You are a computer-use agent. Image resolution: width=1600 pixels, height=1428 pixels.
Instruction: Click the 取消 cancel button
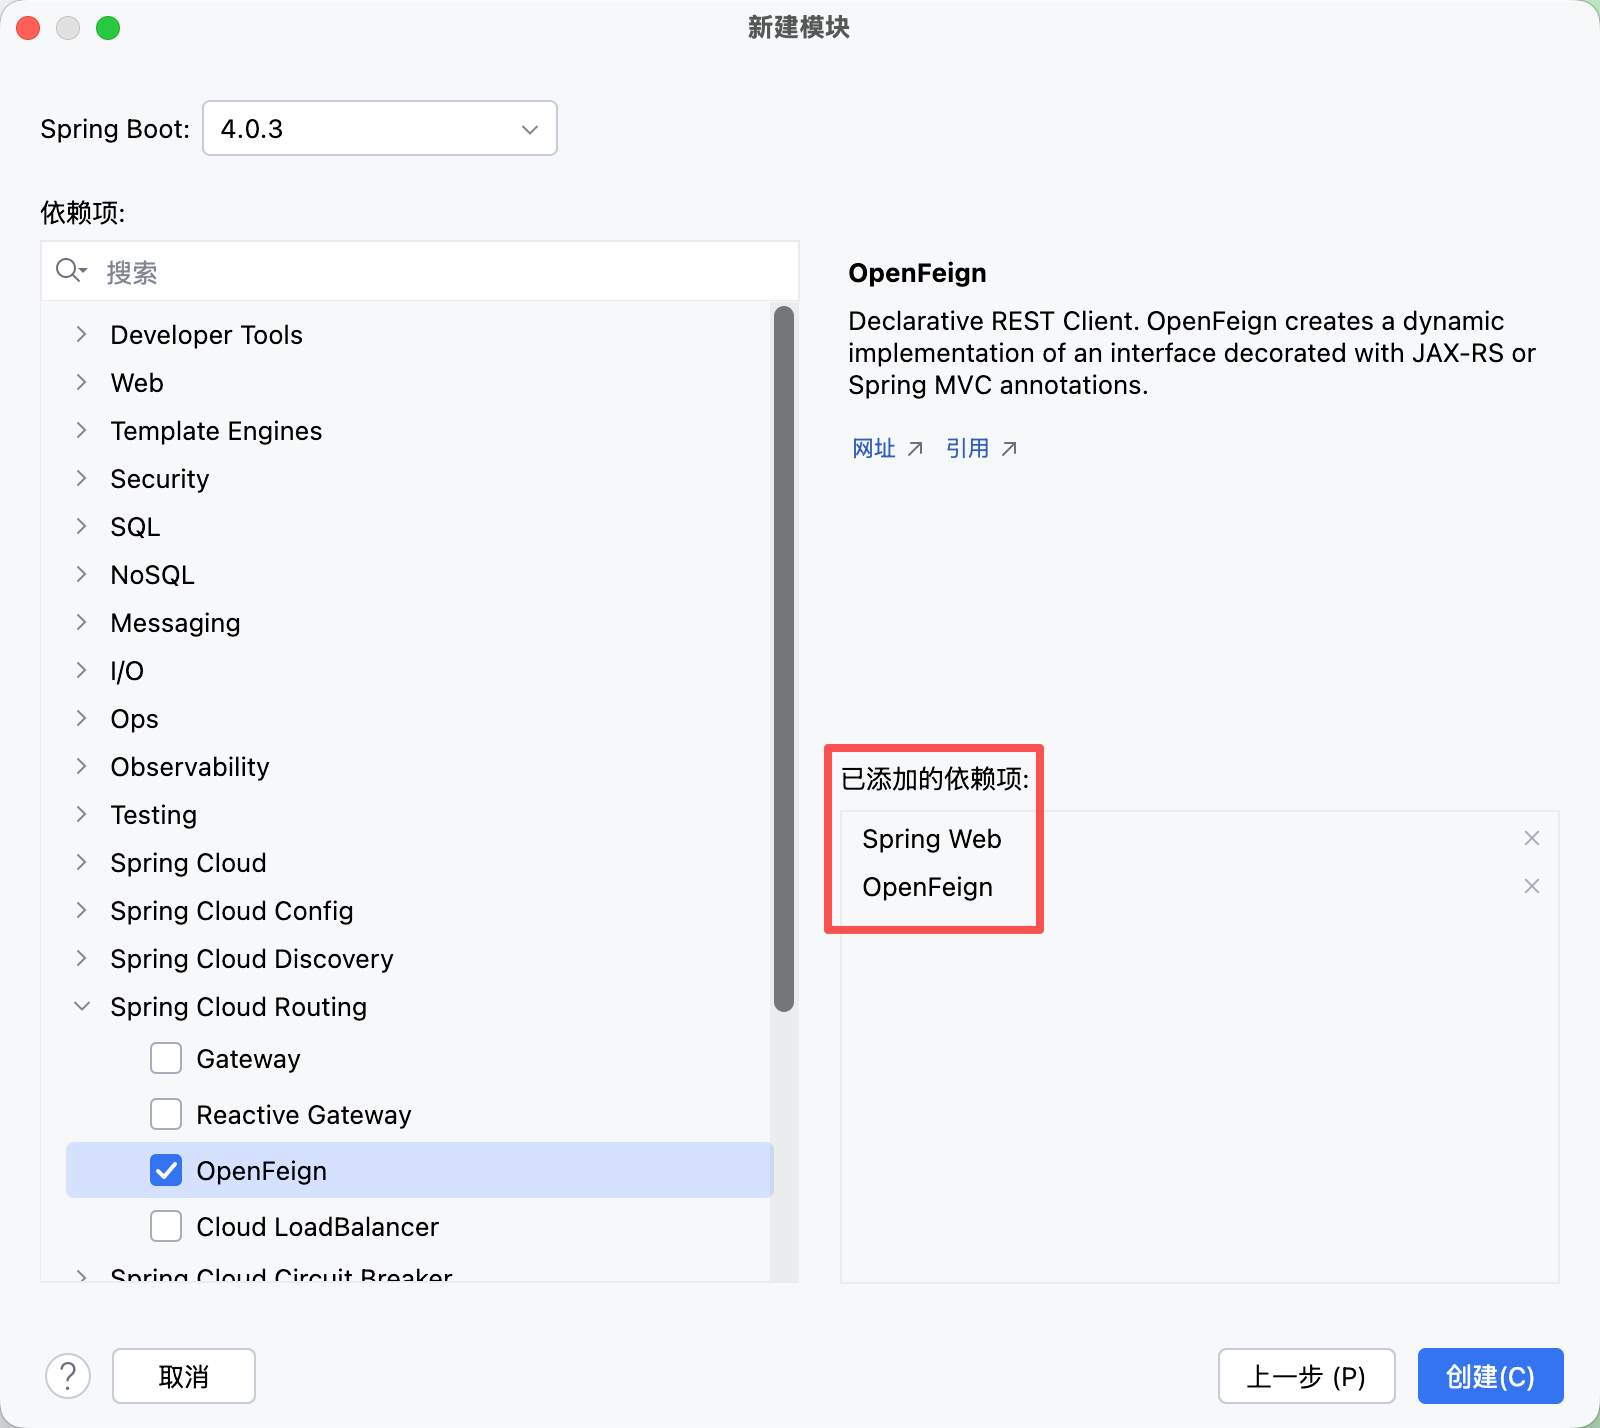click(184, 1376)
